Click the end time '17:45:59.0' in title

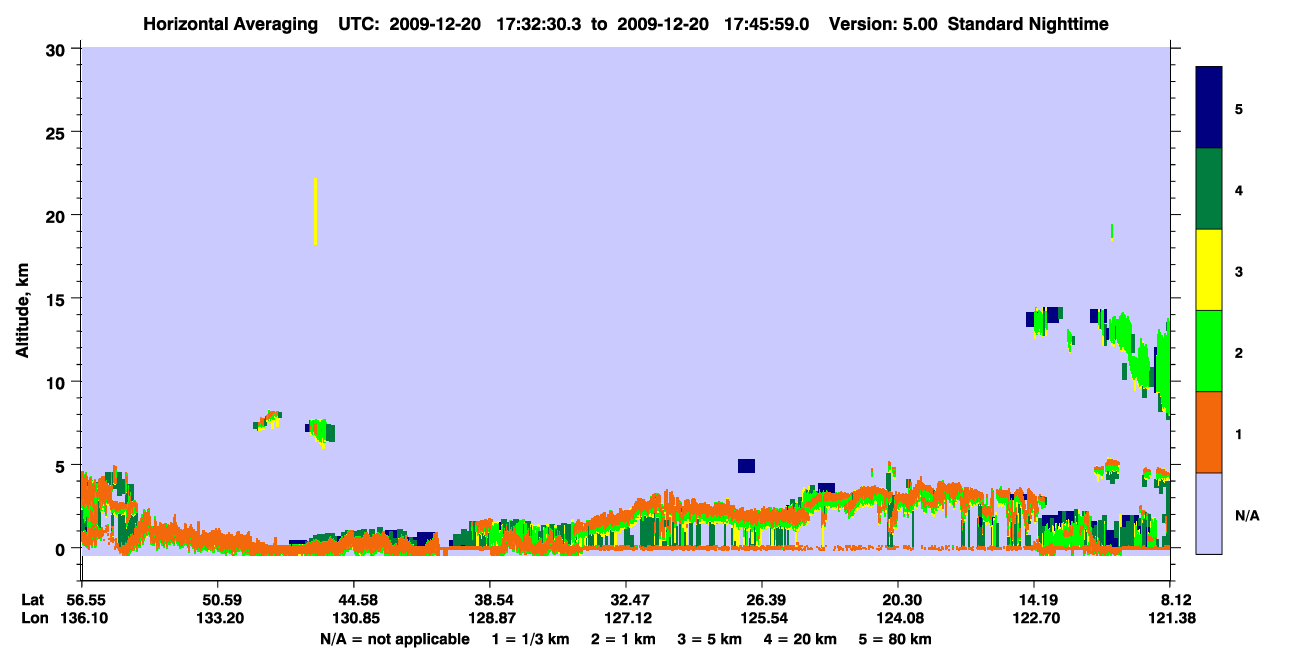tap(767, 23)
